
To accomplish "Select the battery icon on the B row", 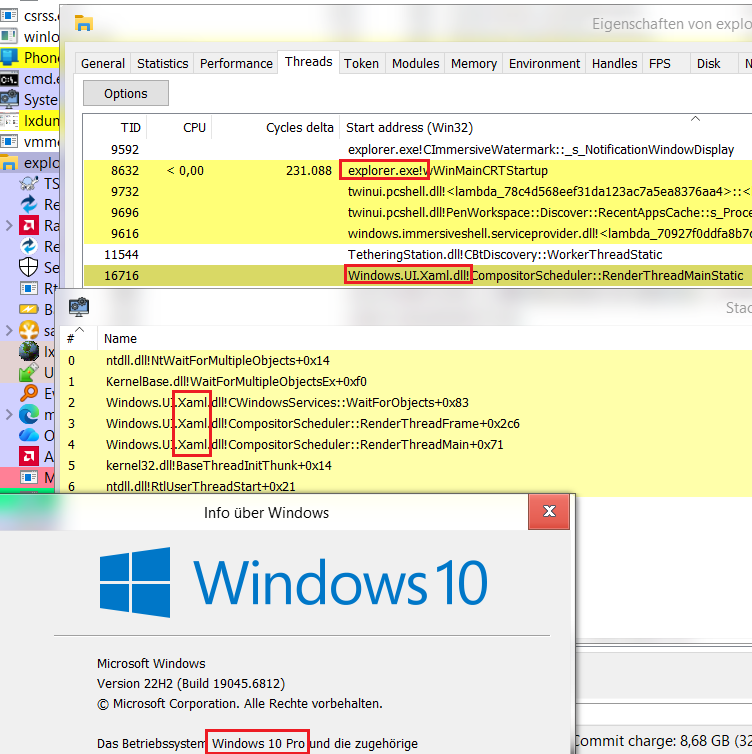I will click(28, 309).
